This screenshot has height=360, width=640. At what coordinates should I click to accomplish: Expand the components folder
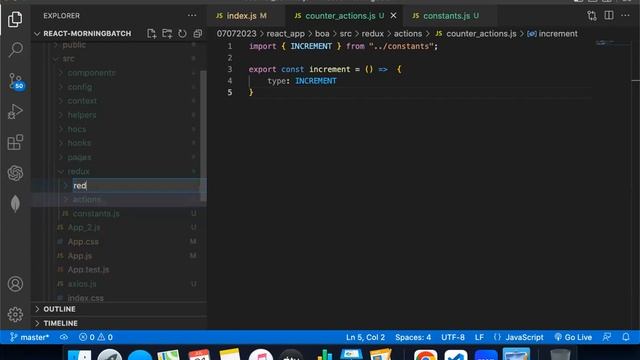pyautogui.click(x=91, y=73)
